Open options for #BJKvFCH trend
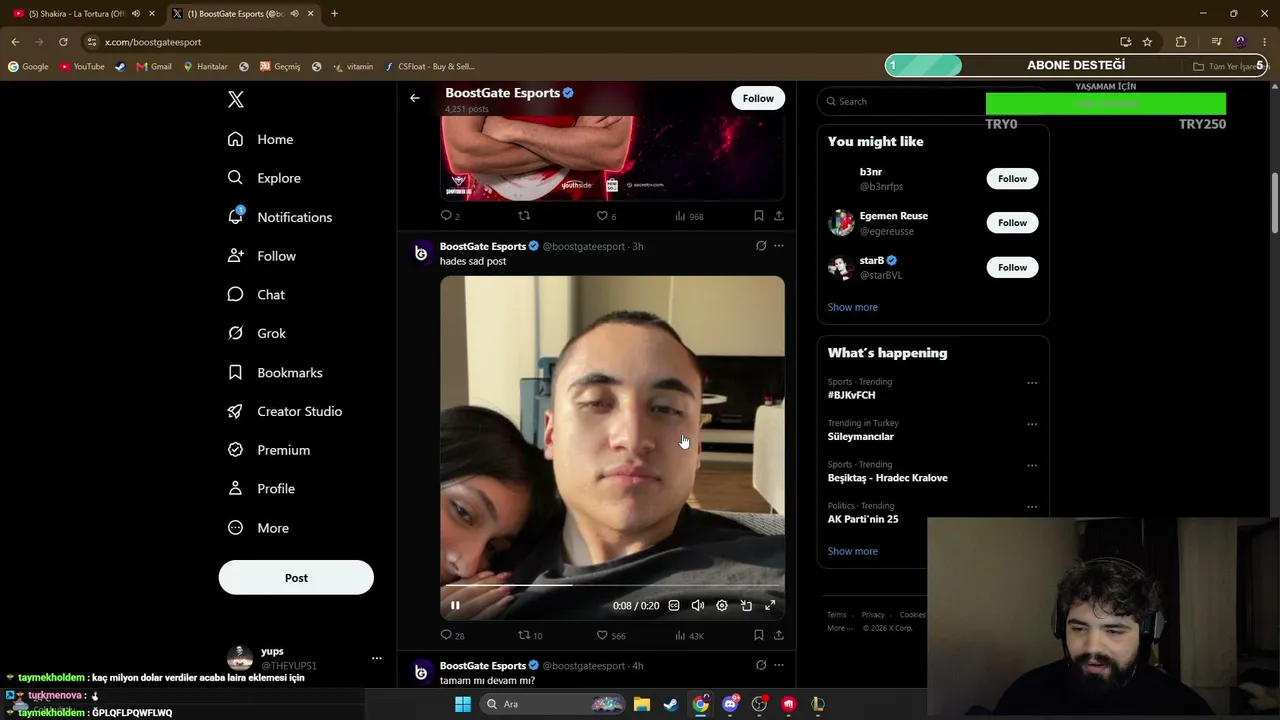Screen dimensions: 1280x720 tap(1032, 383)
